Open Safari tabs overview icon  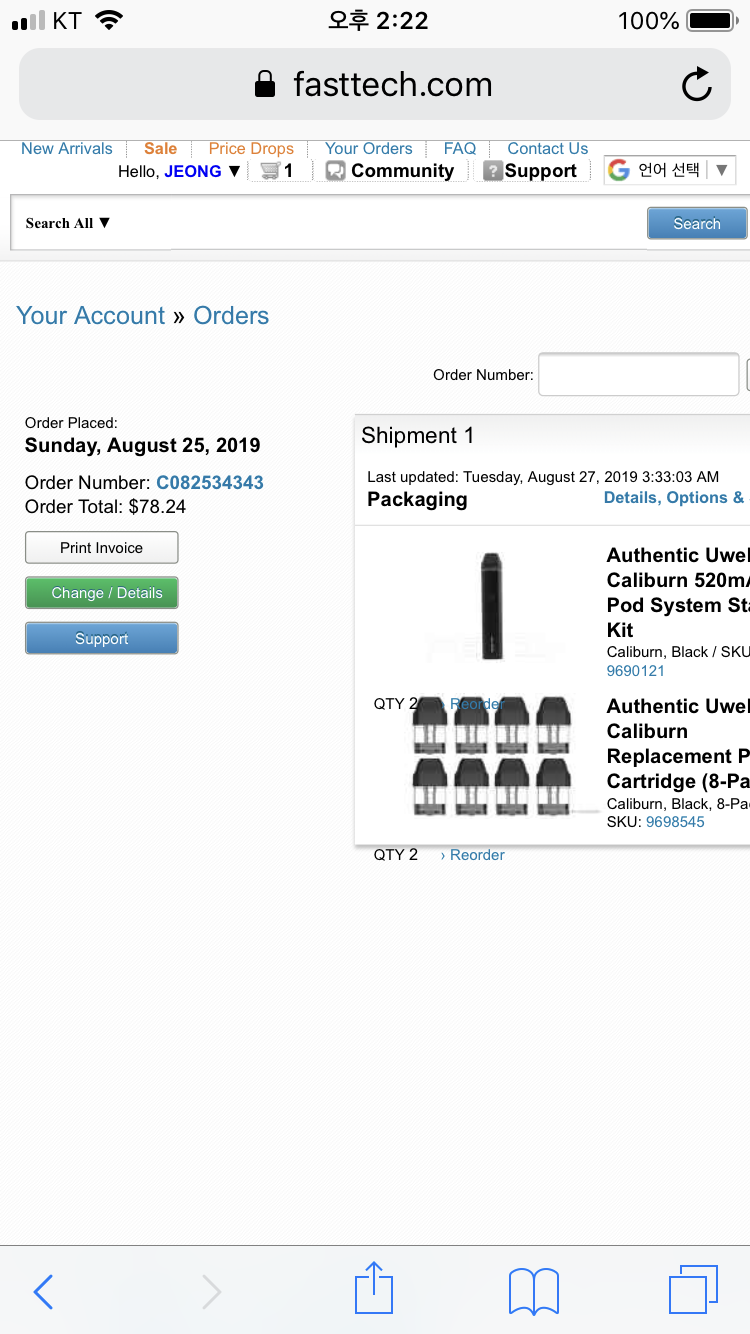click(693, 1289)
